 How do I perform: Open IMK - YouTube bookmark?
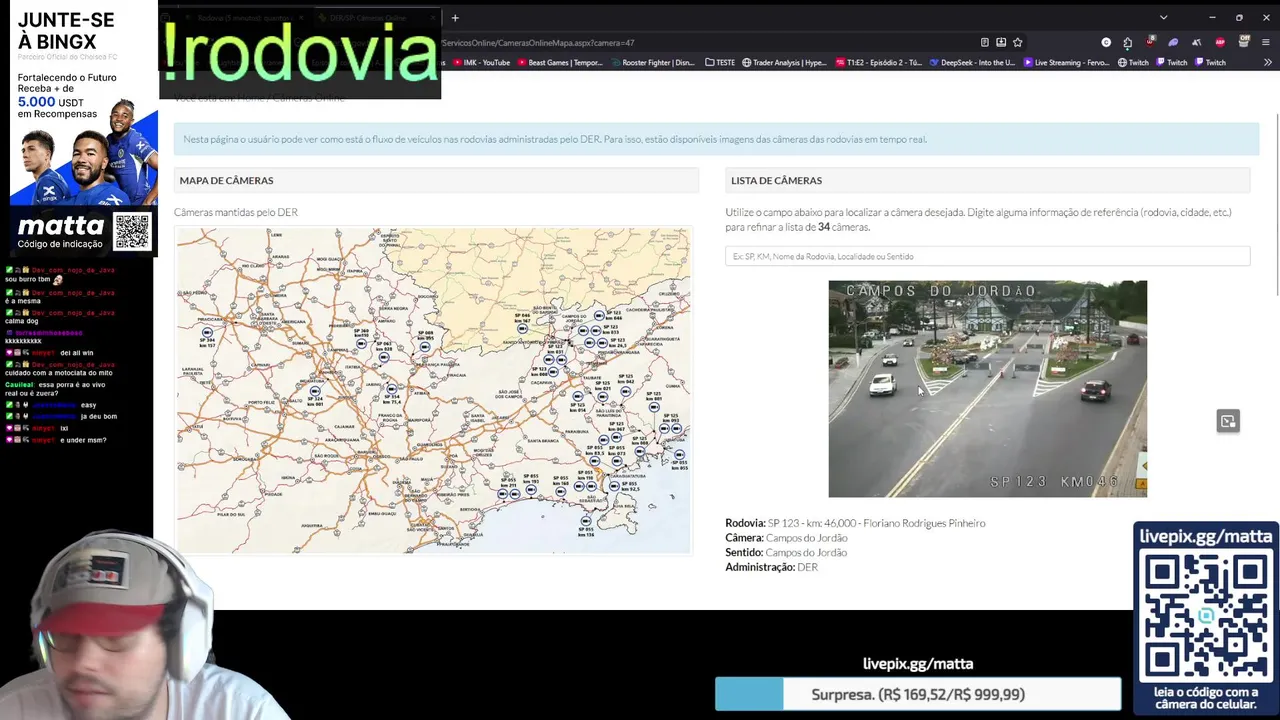coord(481,62)
